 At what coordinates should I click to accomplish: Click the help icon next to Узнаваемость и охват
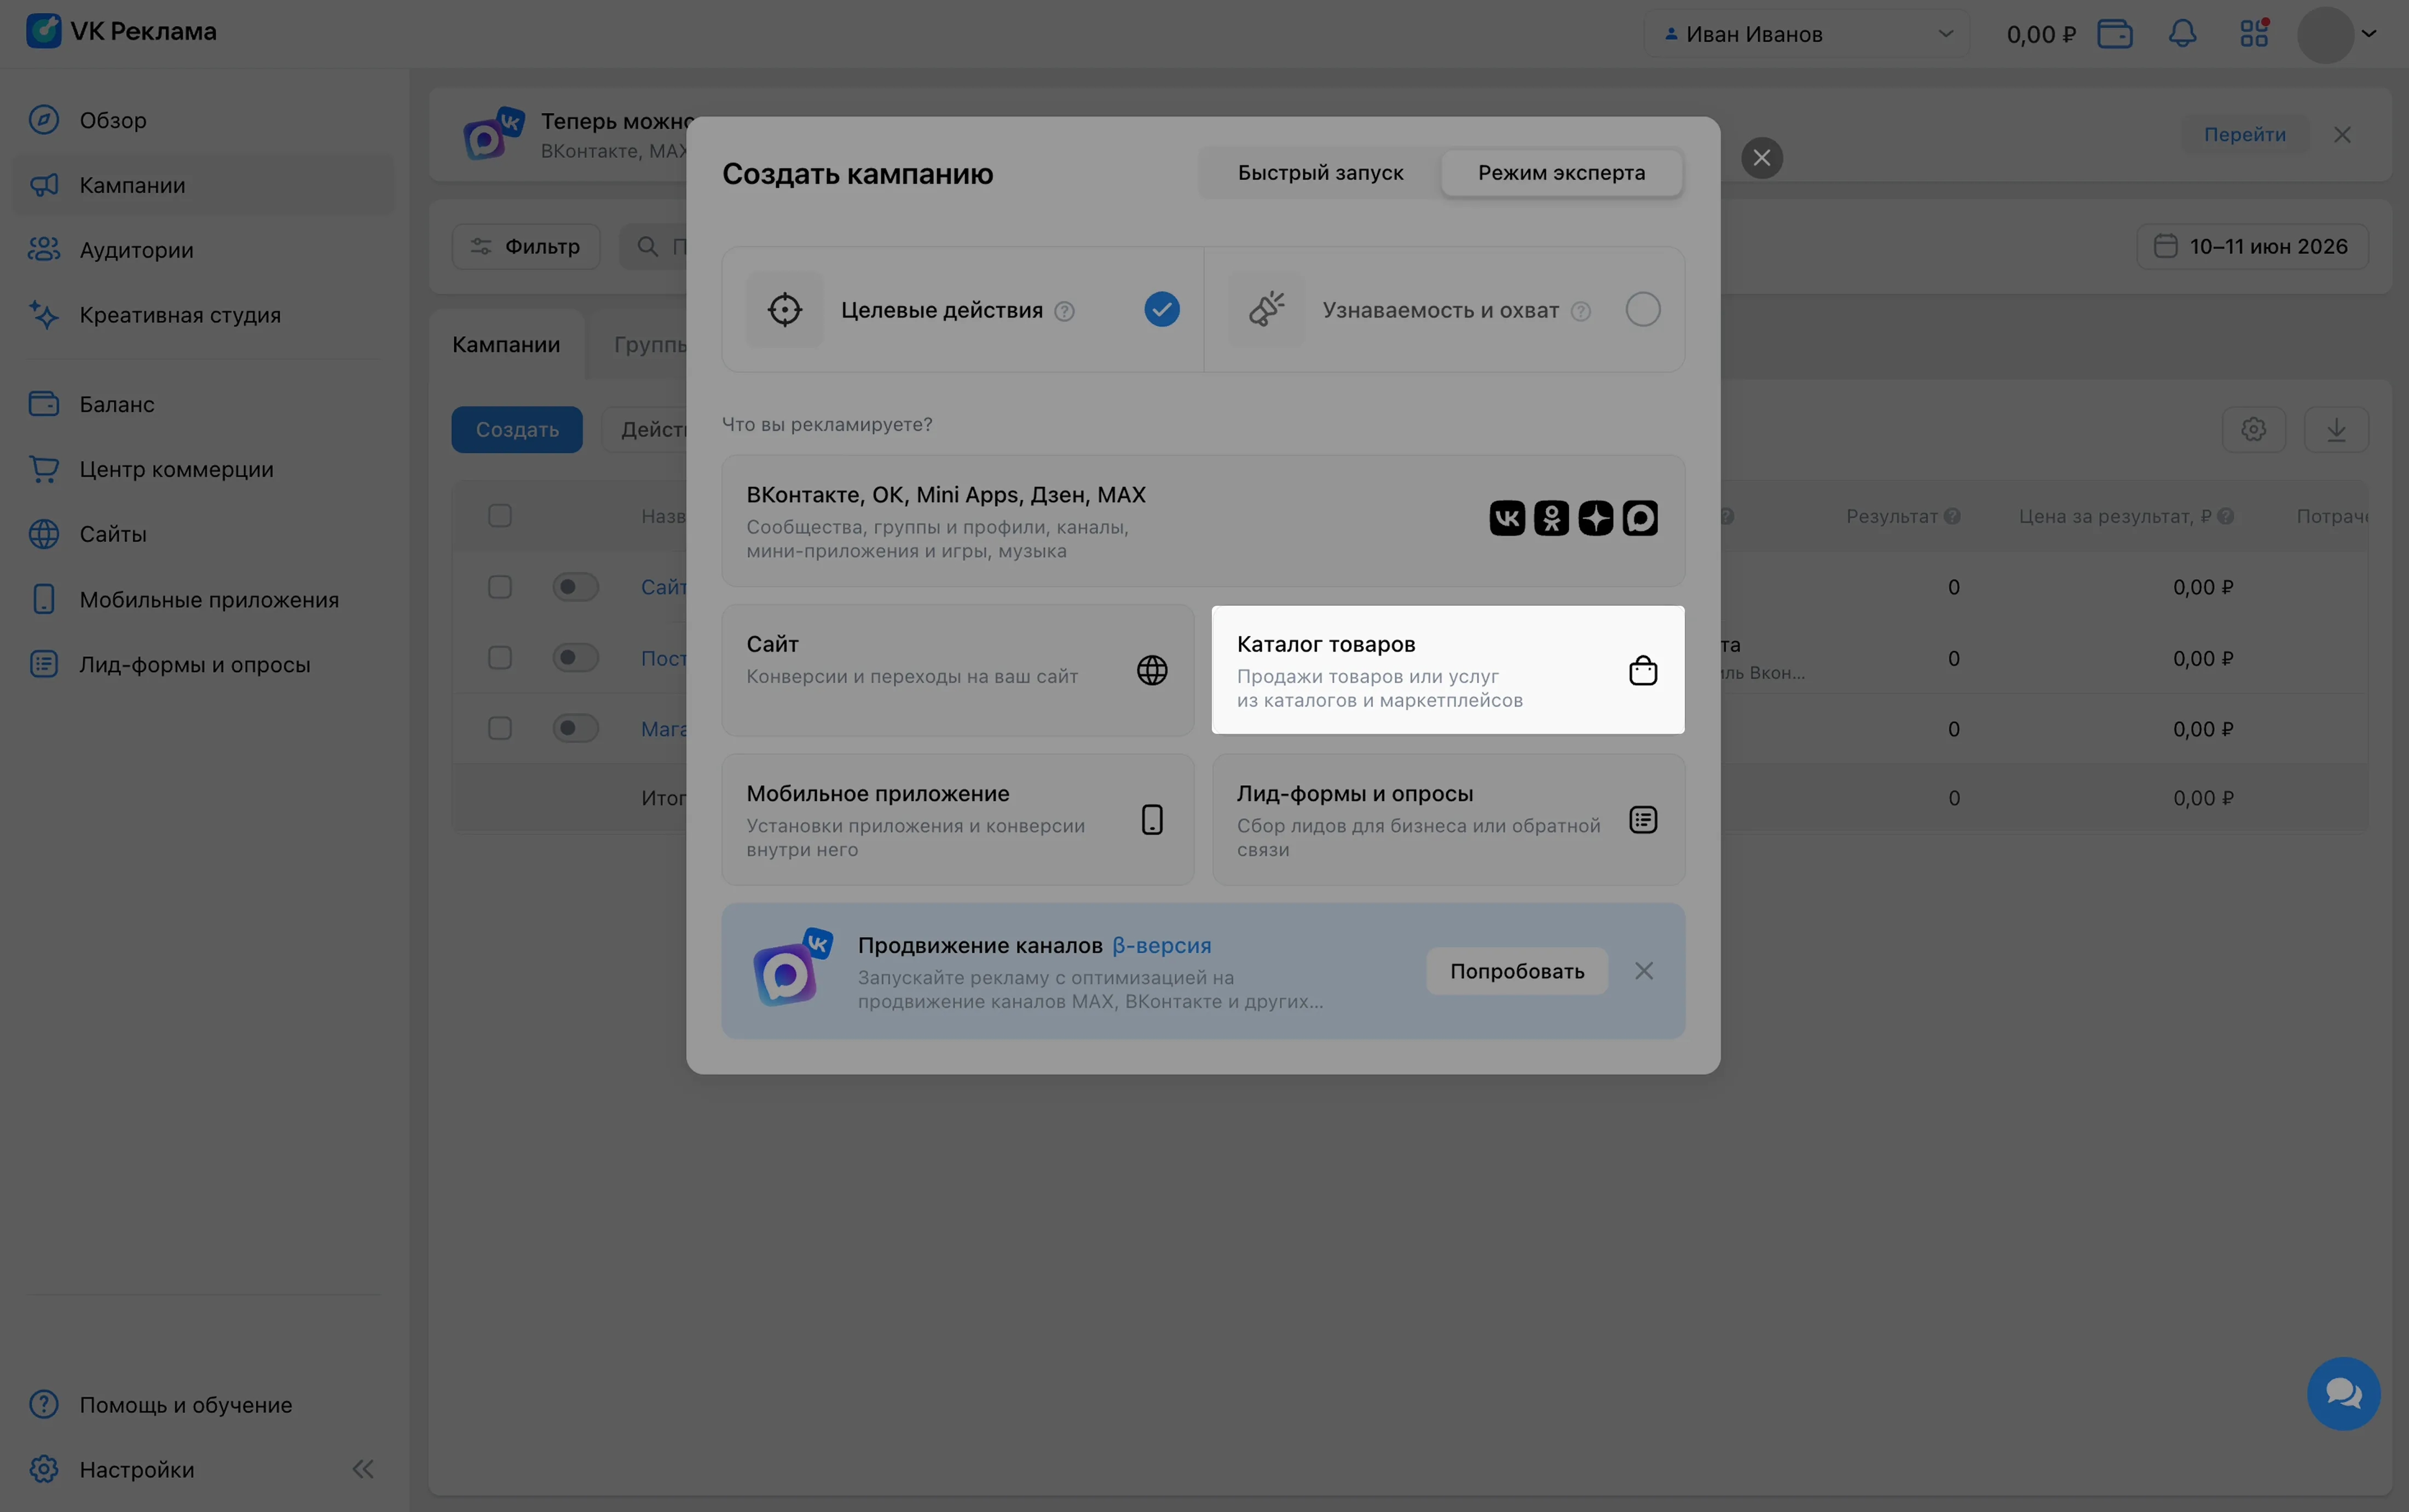[1580, 311]
